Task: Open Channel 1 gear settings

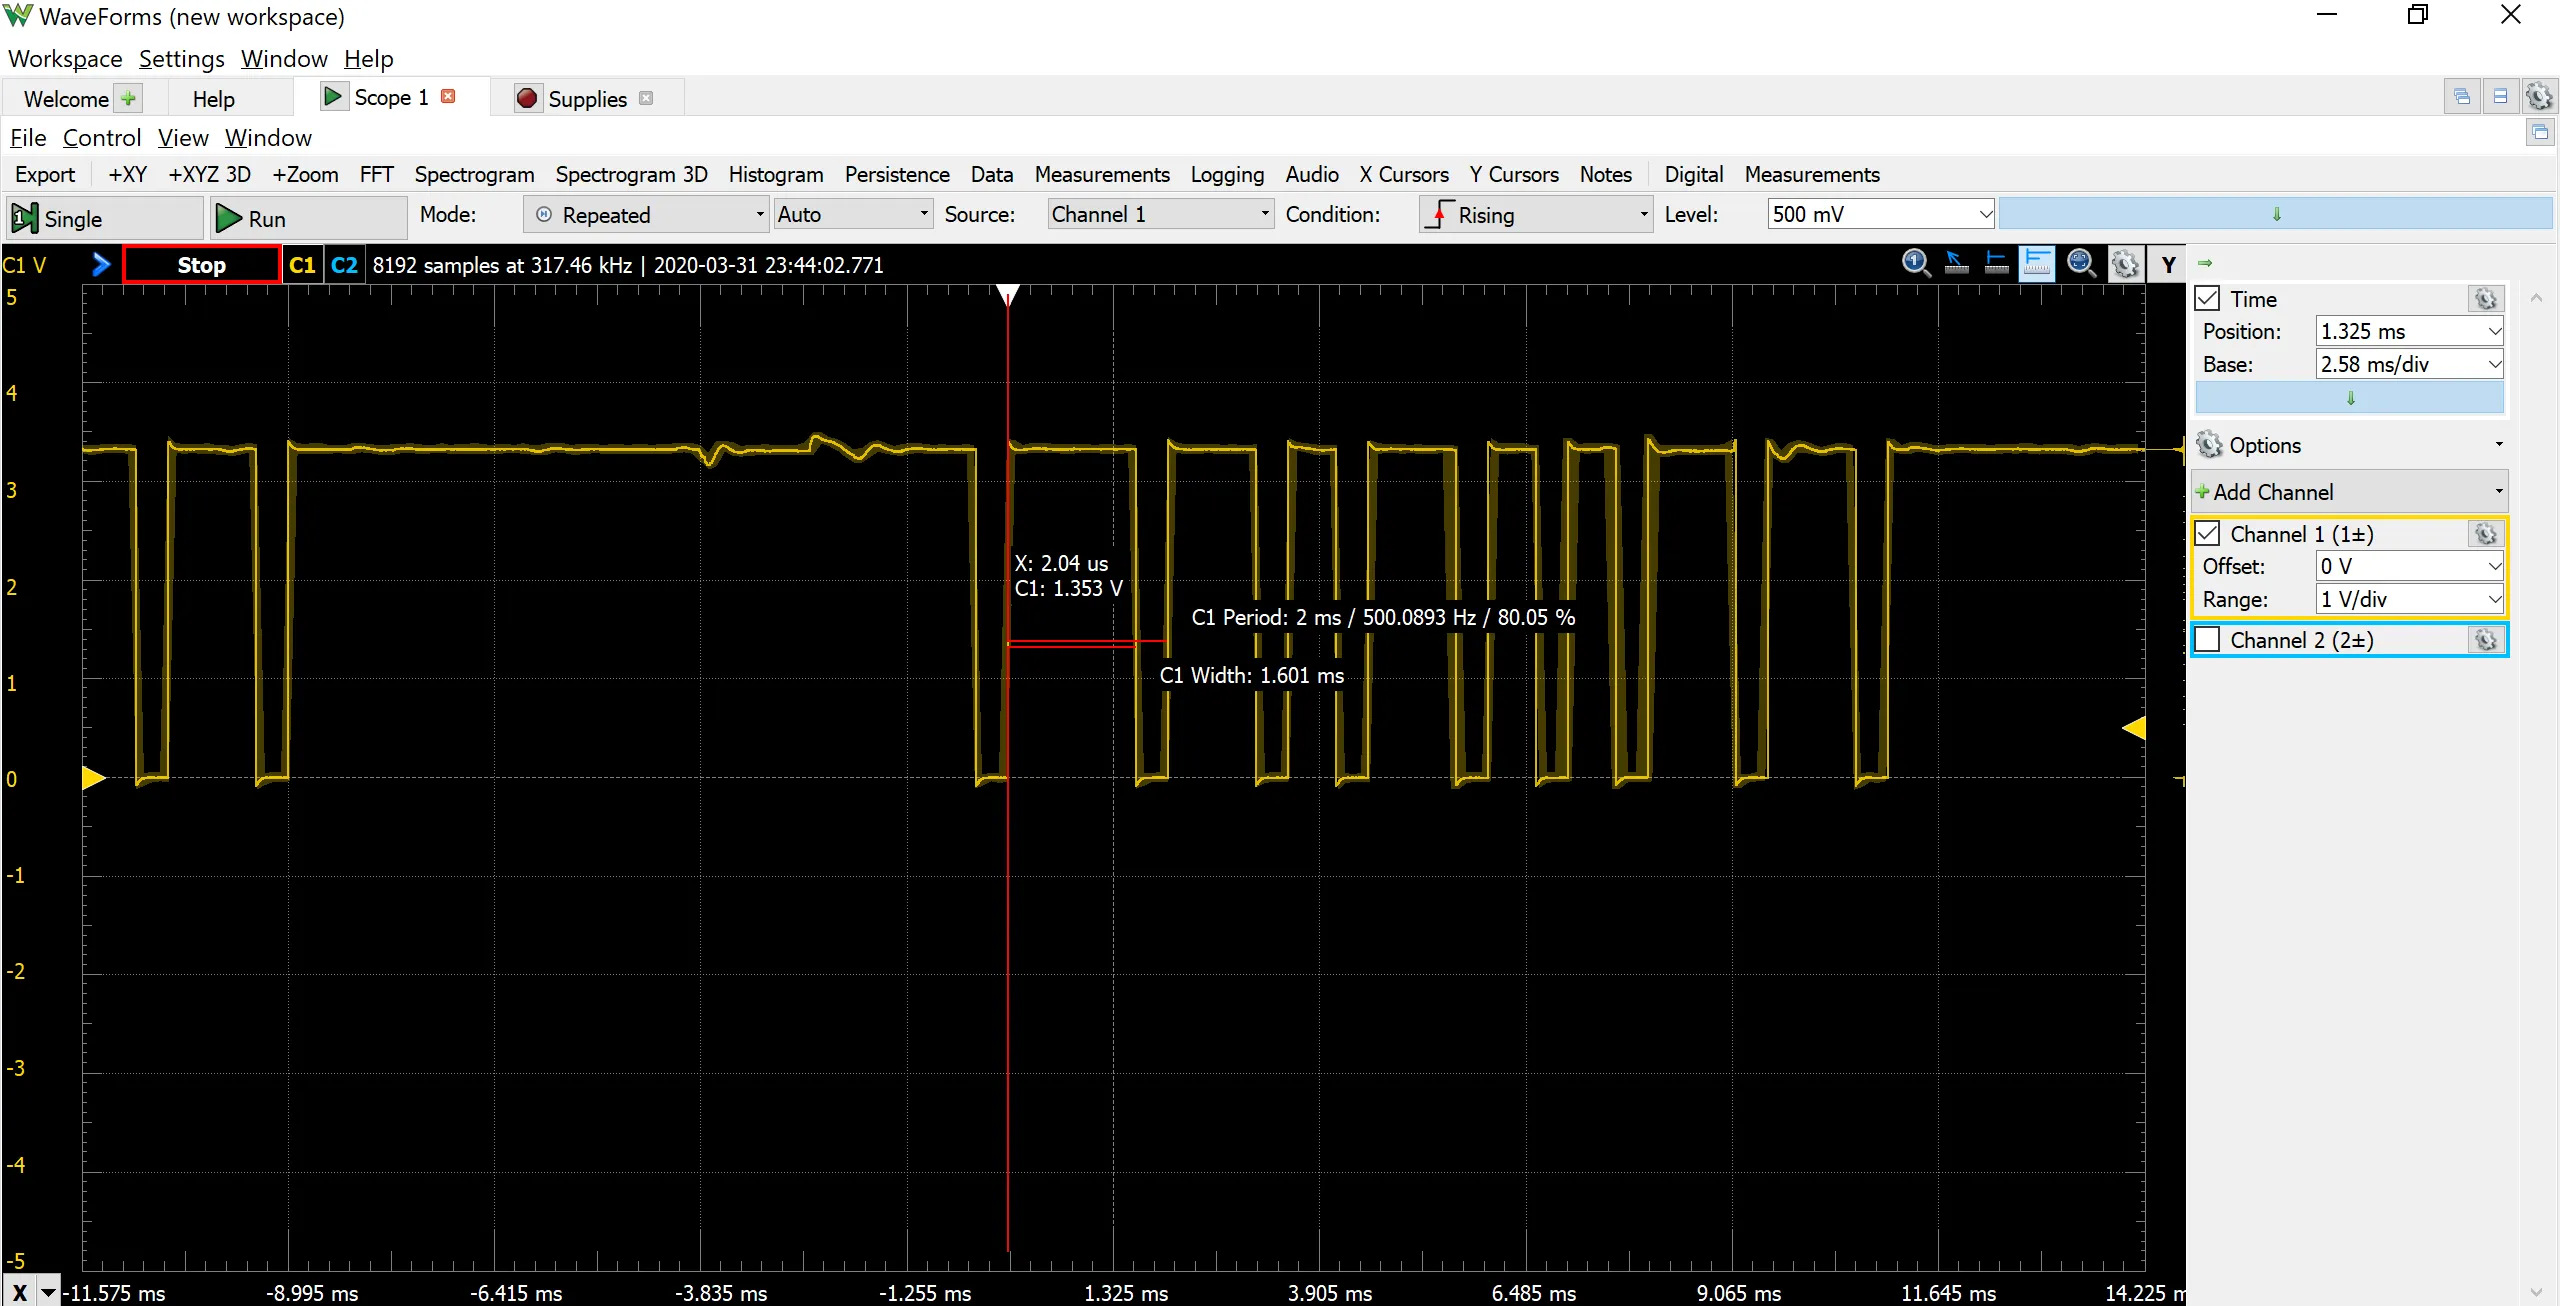Action: pyautogui.click(x=2486, y=534)
